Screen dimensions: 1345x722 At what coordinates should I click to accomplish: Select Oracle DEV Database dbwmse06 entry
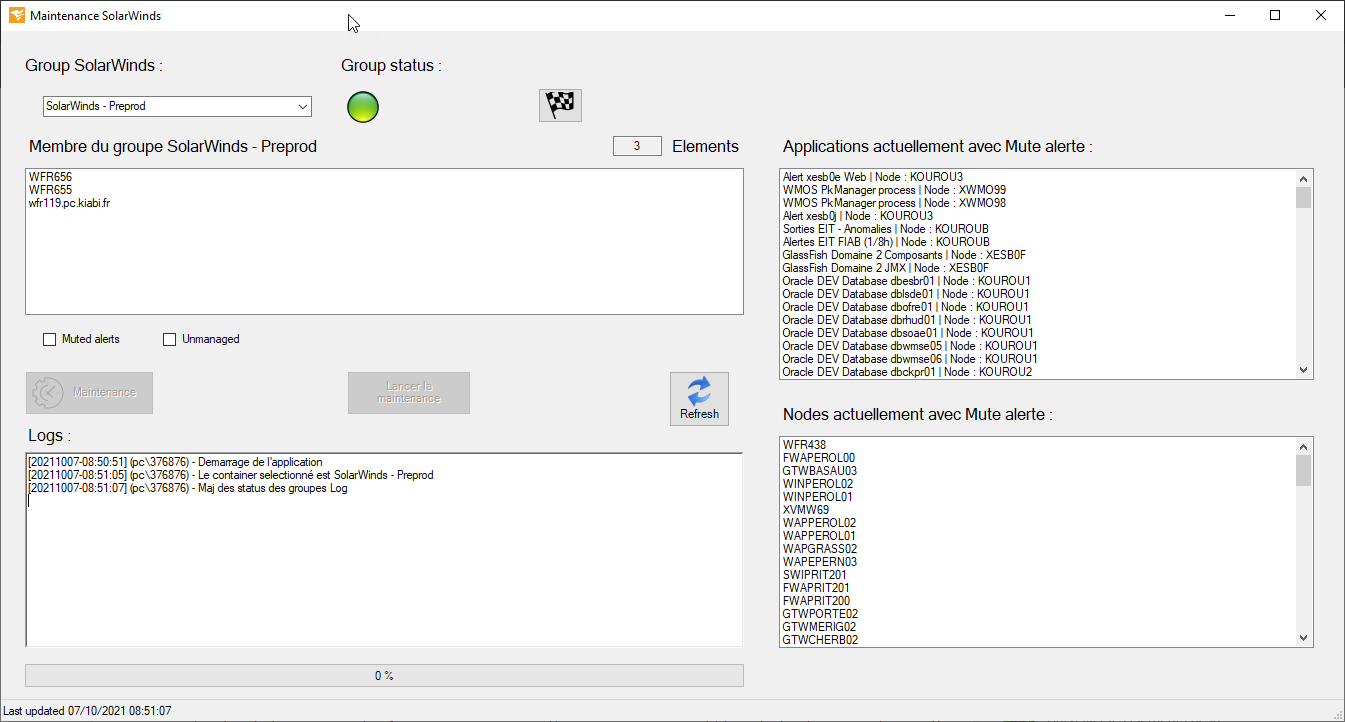[910, 359]
